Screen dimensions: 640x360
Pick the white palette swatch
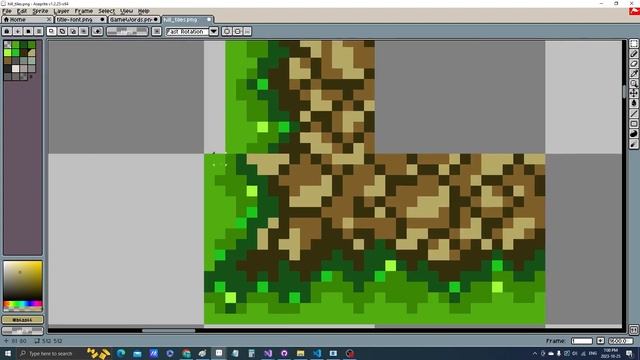click(x=15, y=68)
